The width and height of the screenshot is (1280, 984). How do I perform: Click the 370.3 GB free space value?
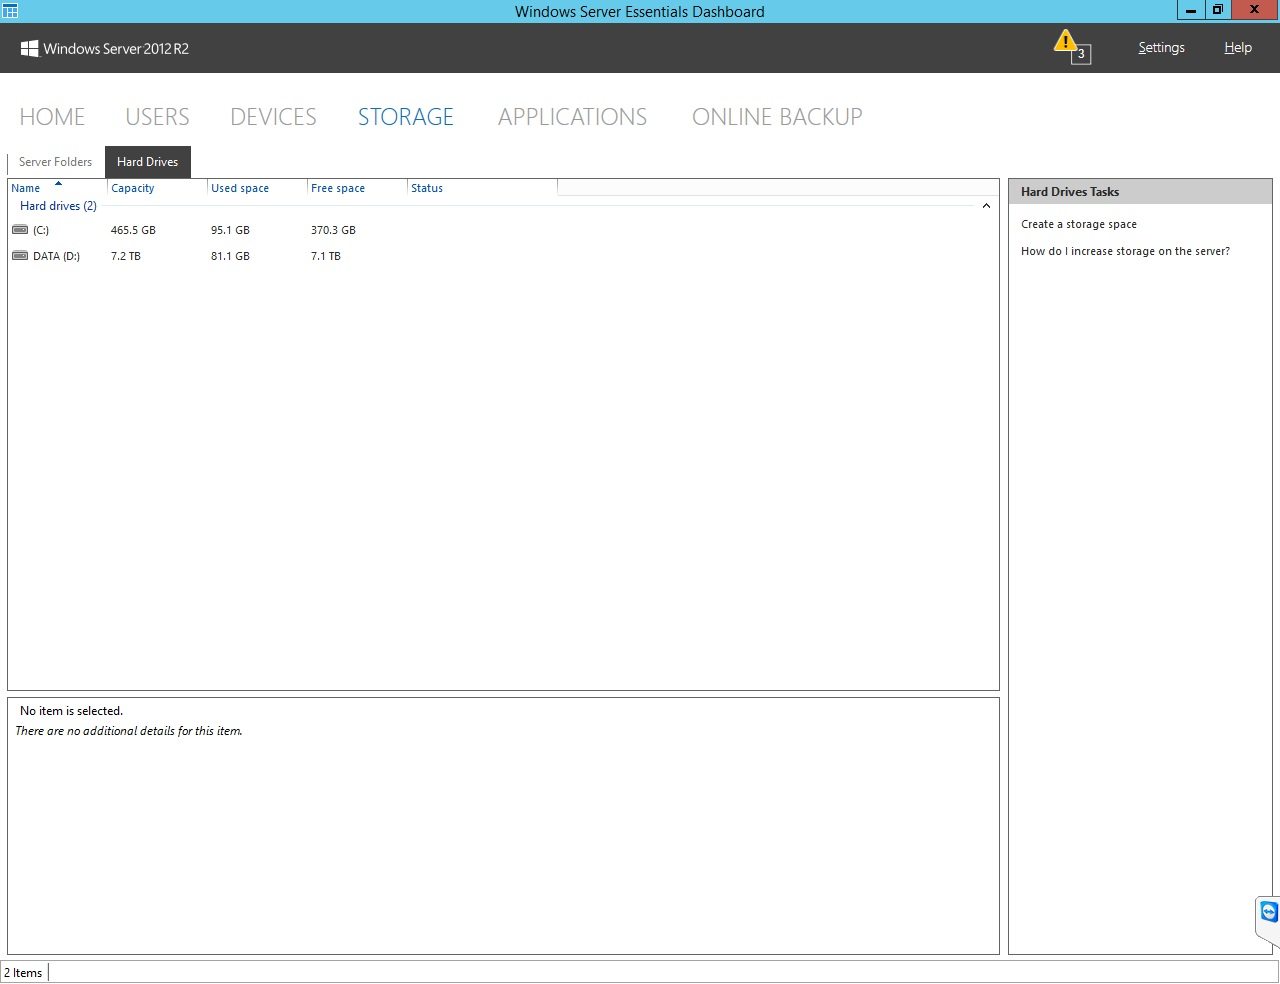[333, 230]
